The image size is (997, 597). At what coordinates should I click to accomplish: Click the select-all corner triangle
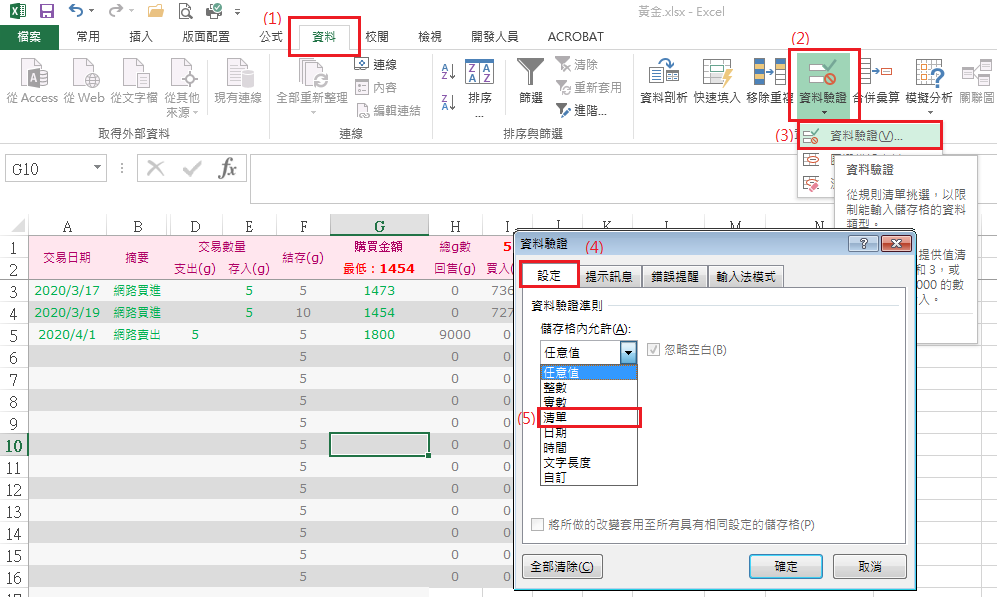click(17, 225)
